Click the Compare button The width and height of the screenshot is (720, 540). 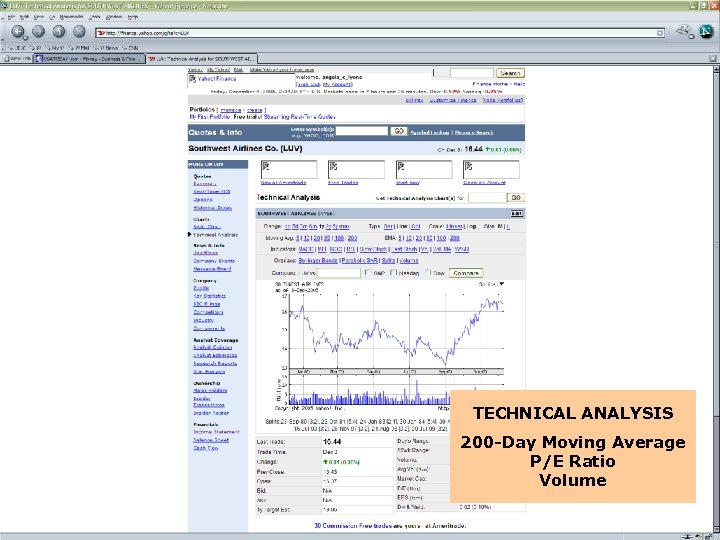click(x=466, y=273)
